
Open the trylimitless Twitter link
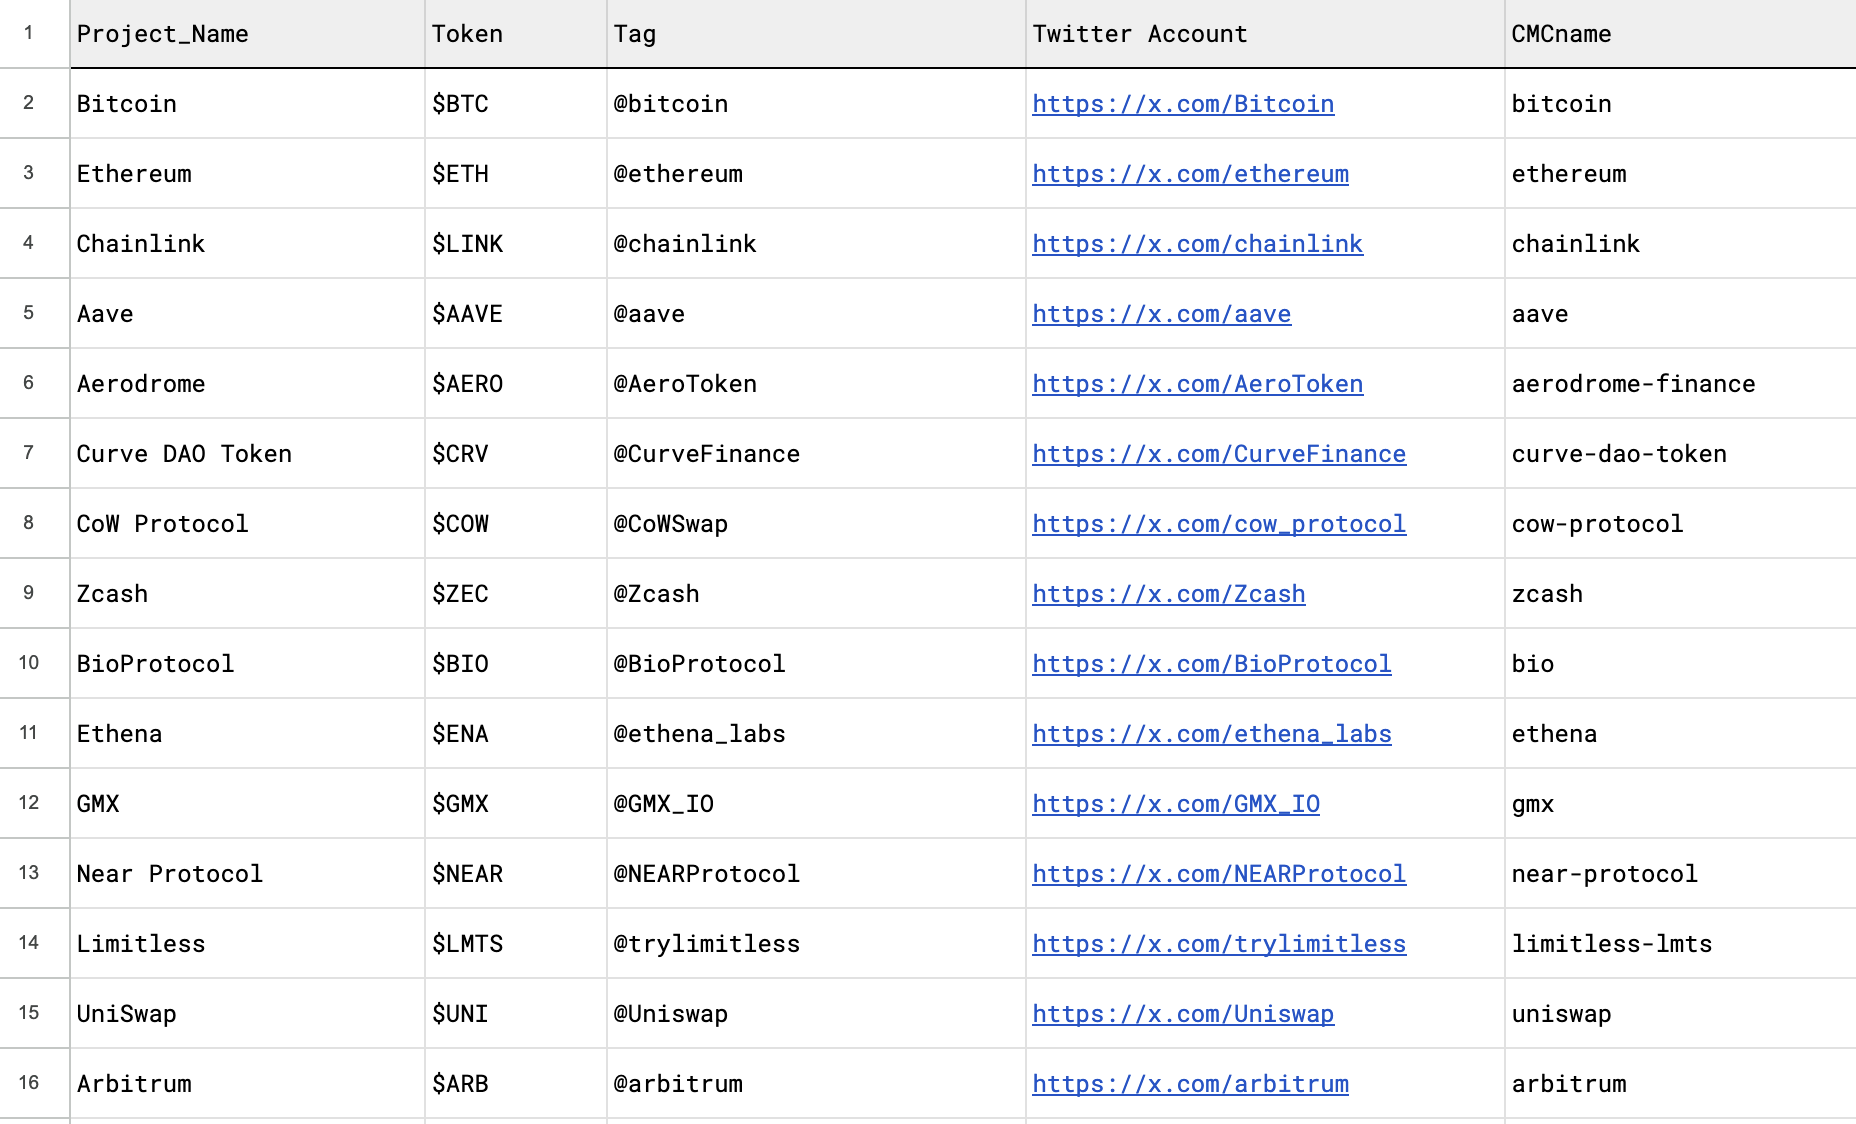point(1218,944)
